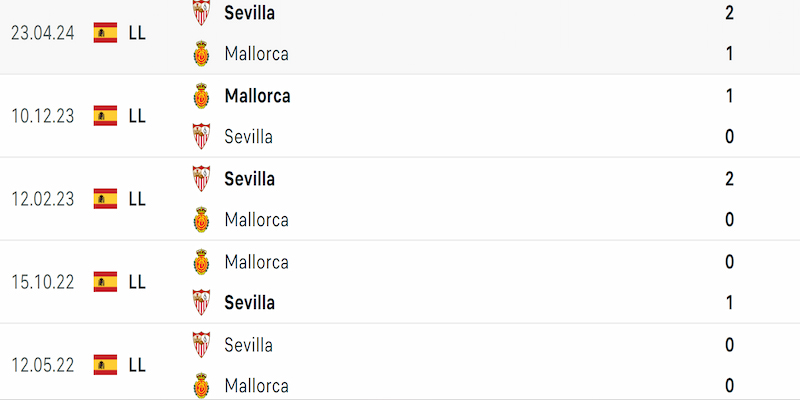The width and height of the screenshot is (800, 400).
Task: Click Mallorca crest in 10.12.23 match
Action: pos(202,96)
